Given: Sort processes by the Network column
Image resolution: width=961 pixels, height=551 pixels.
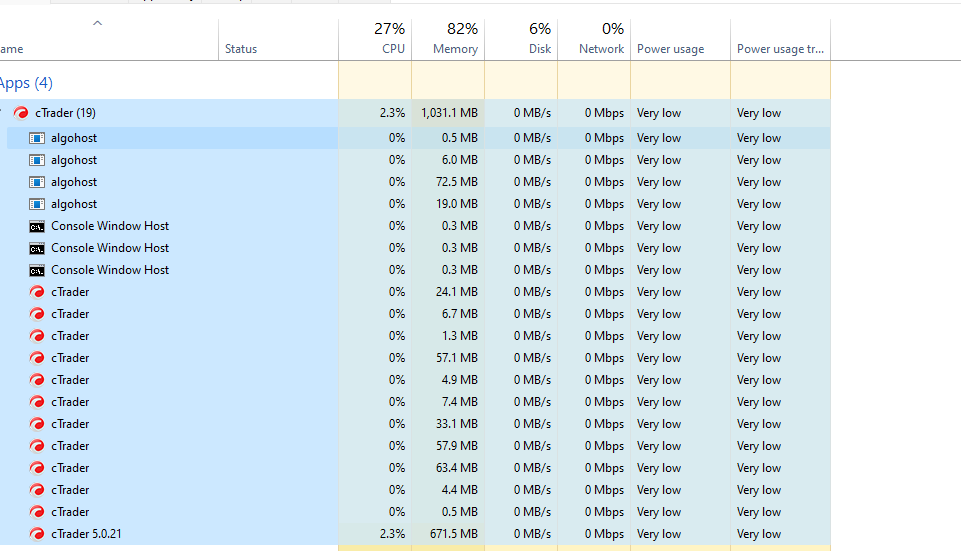Looking at the screenshot, I should (594, 40).
